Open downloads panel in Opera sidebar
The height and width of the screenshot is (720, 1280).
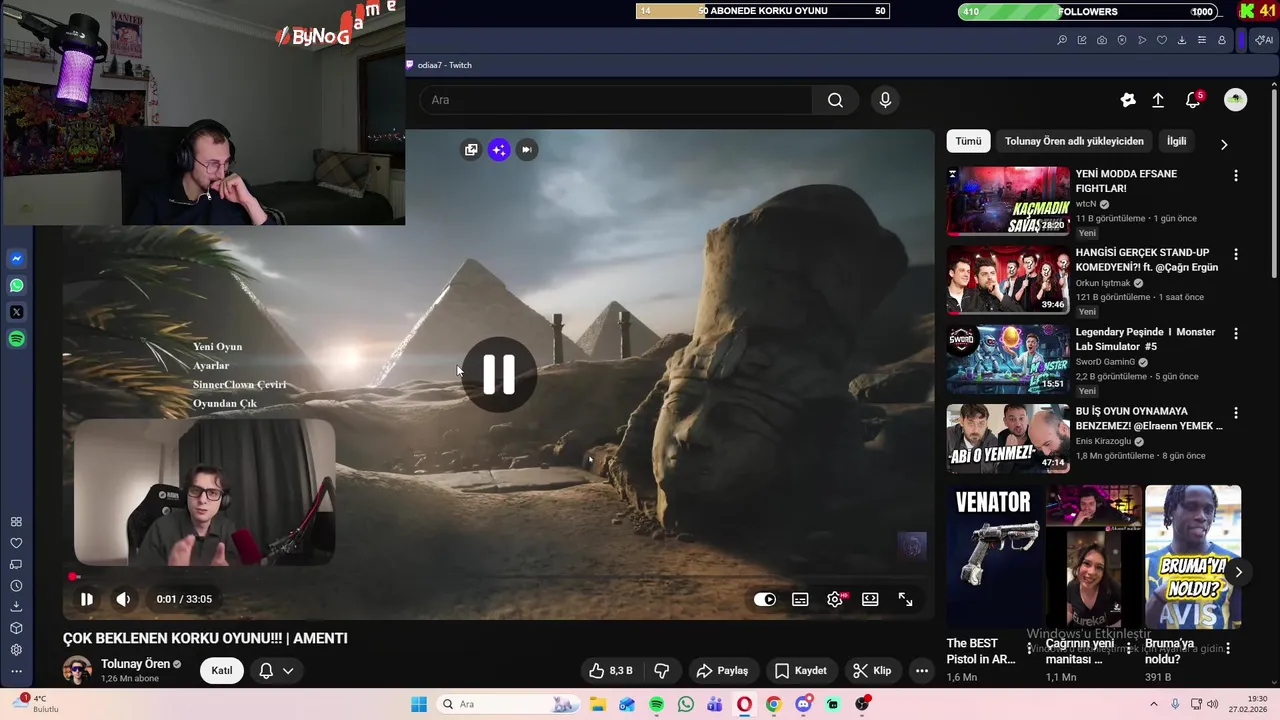[16, 607]
